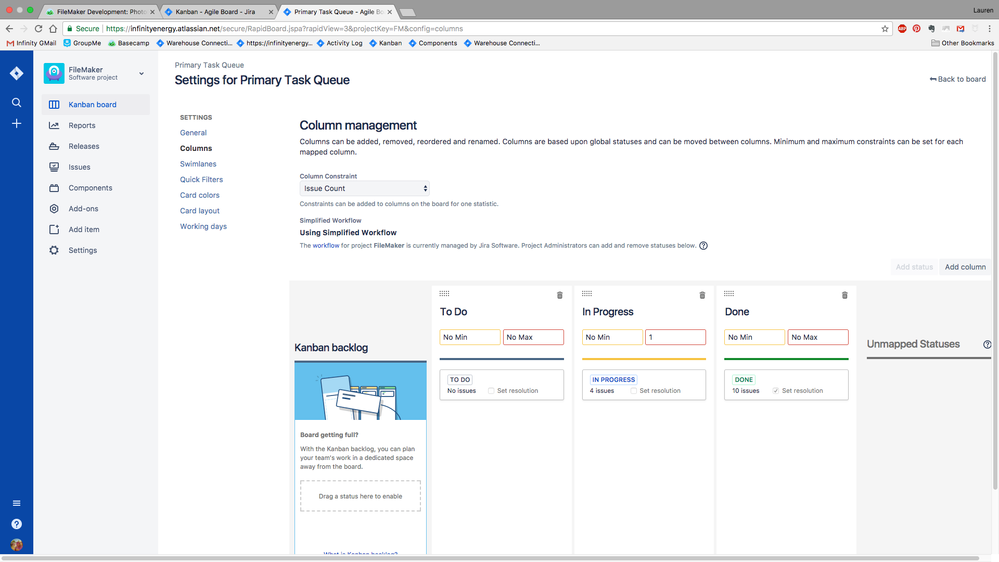Viewport: 999px width, 562px height.
Task: Open the workflow link in description
Action: [x=326, y=246]
